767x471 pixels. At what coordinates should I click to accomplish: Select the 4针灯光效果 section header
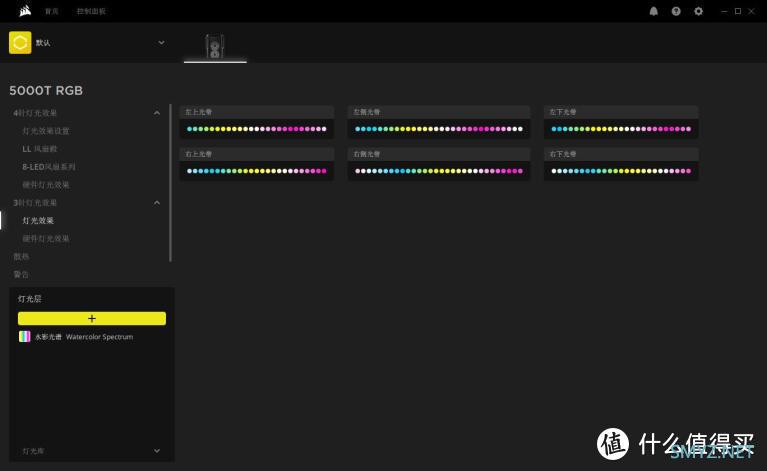pyautogui.click(x=35, y=113)
